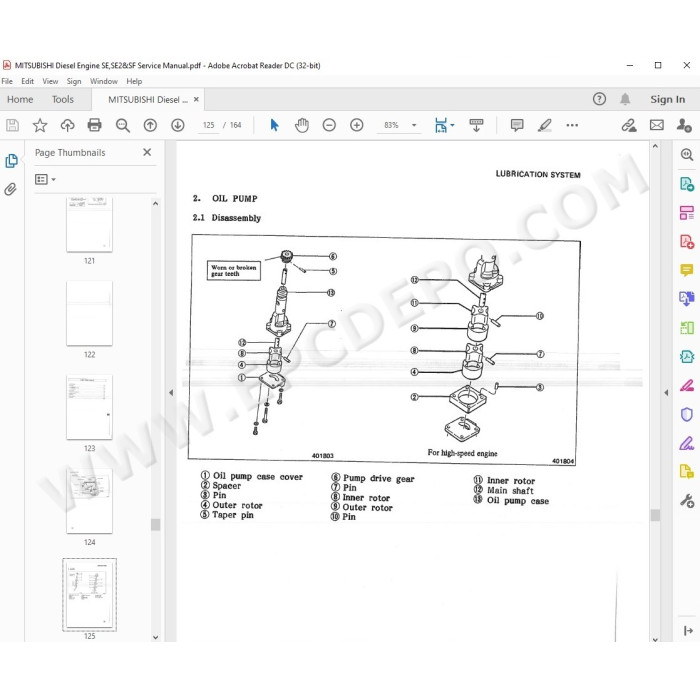Print the document using printer icon
700x700 pixels.
pyautogui.click(x=94, y=125)
